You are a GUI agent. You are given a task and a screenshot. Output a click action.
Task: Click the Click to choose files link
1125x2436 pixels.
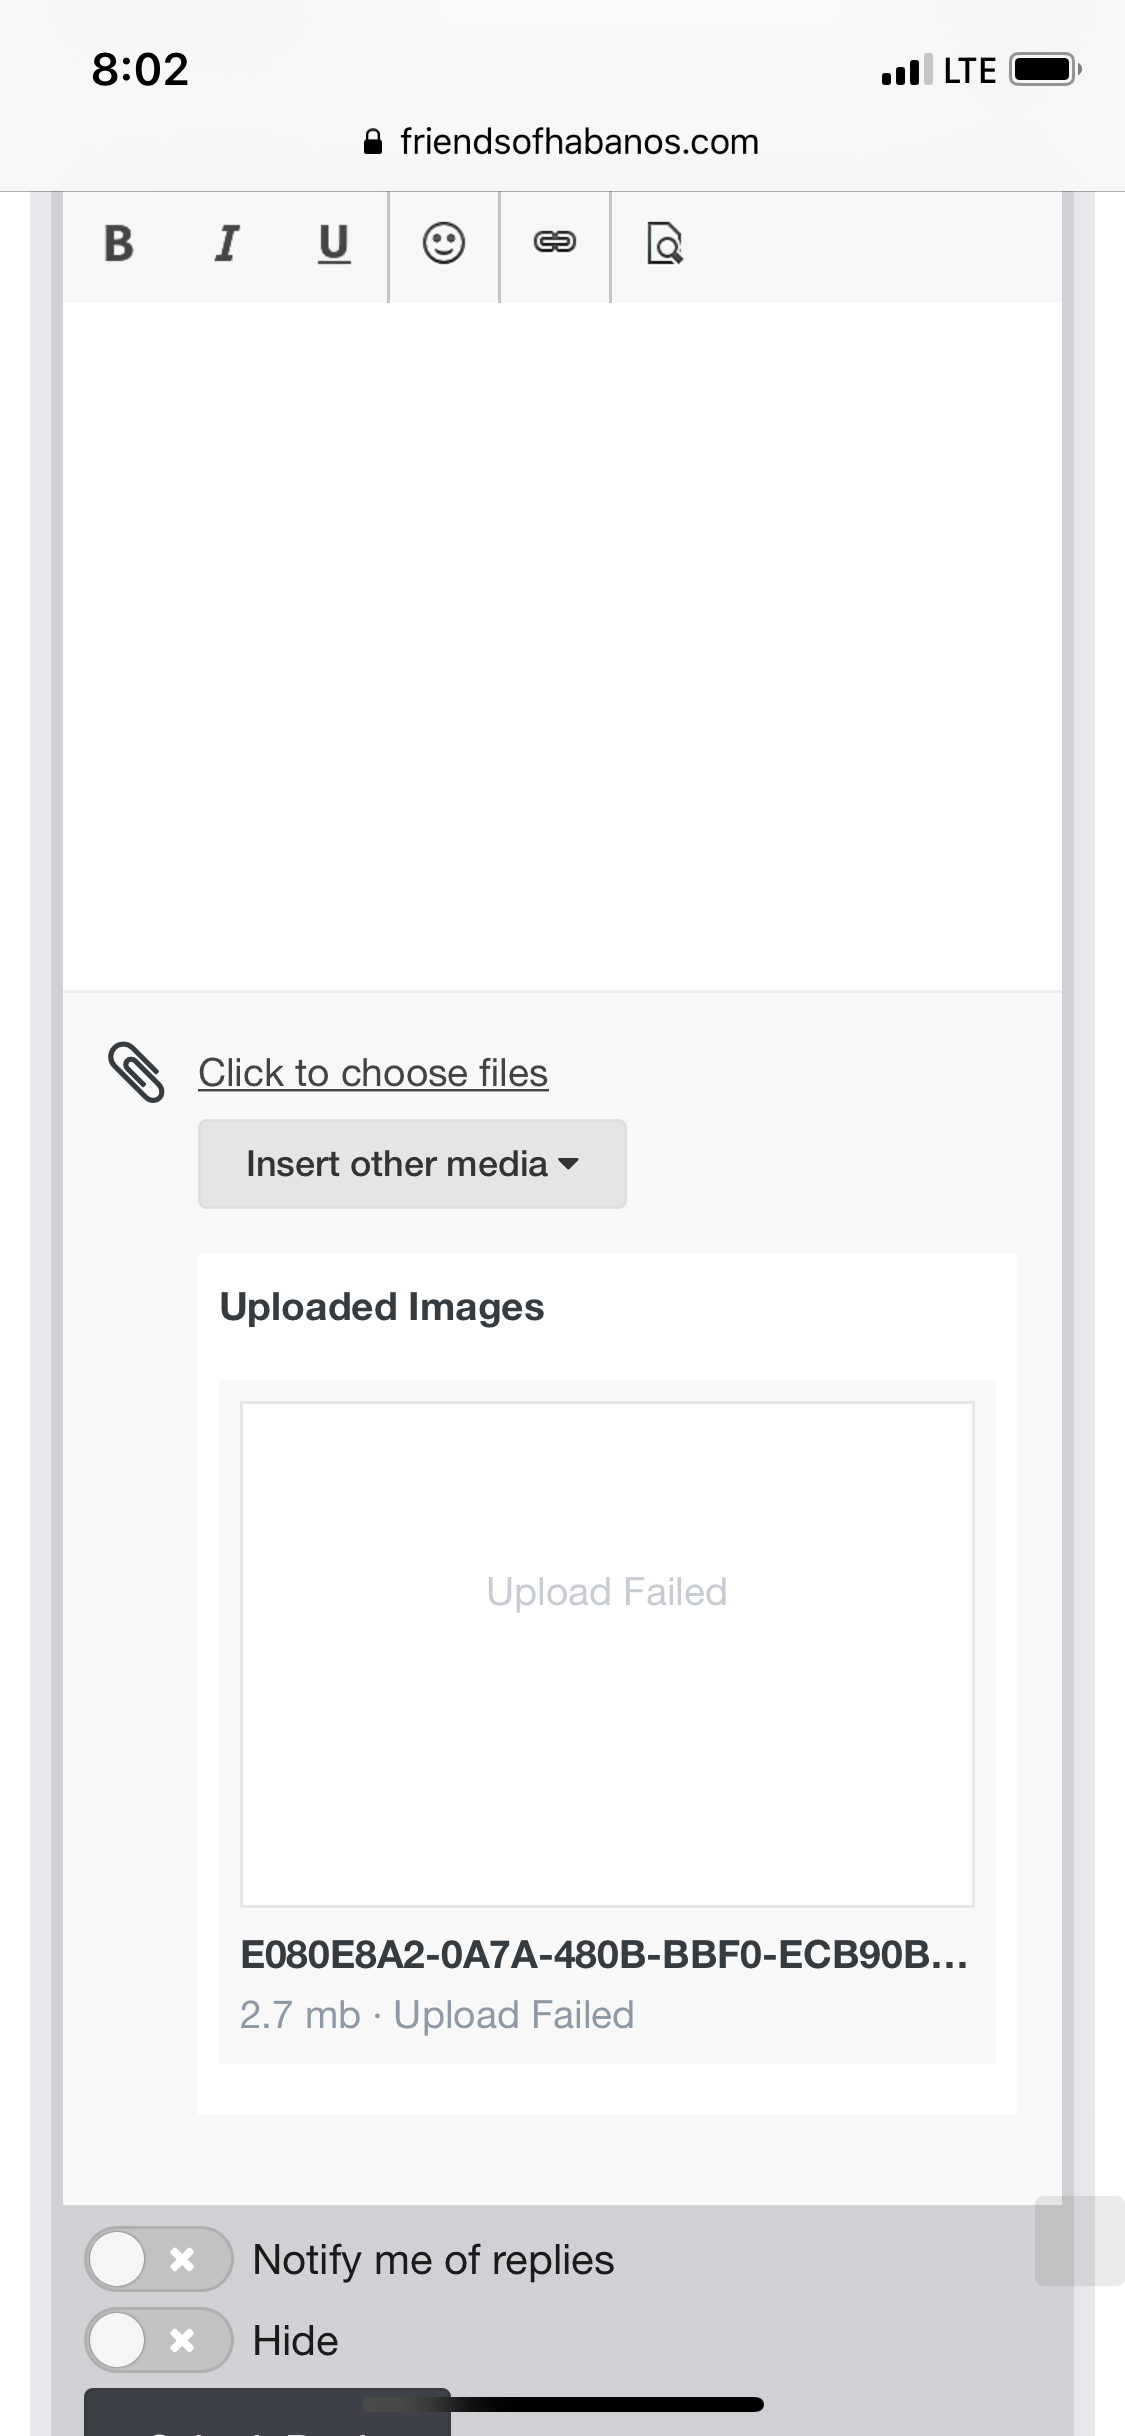pyautogui.click(x=373, y=1073)
